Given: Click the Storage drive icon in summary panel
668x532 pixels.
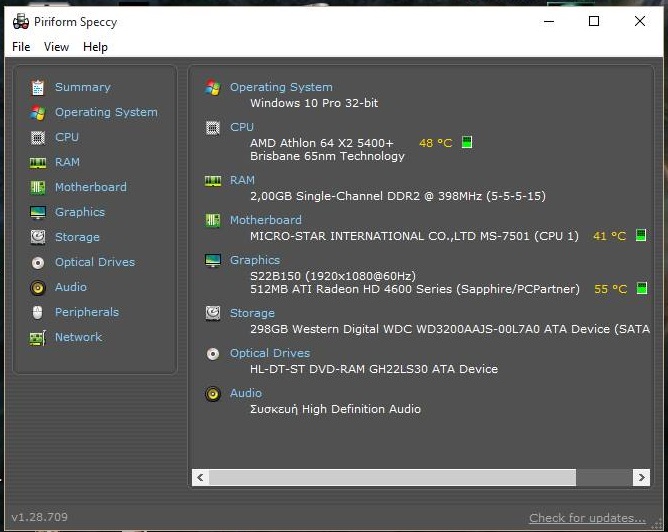Looking at the screenshot, I should coord(213,313).
